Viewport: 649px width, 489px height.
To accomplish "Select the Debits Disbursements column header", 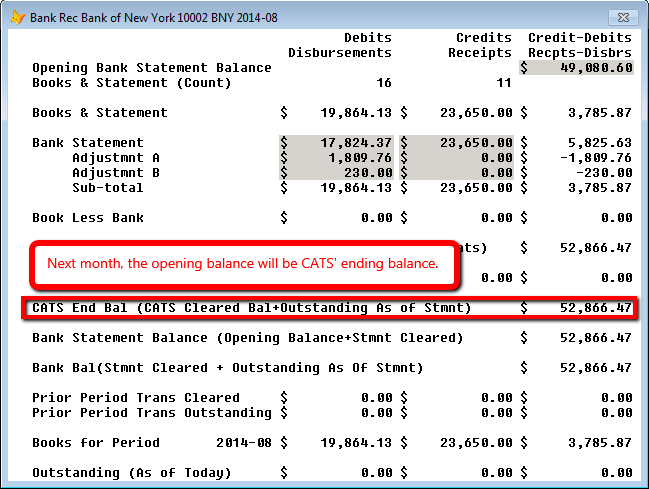I will point(340,45).
